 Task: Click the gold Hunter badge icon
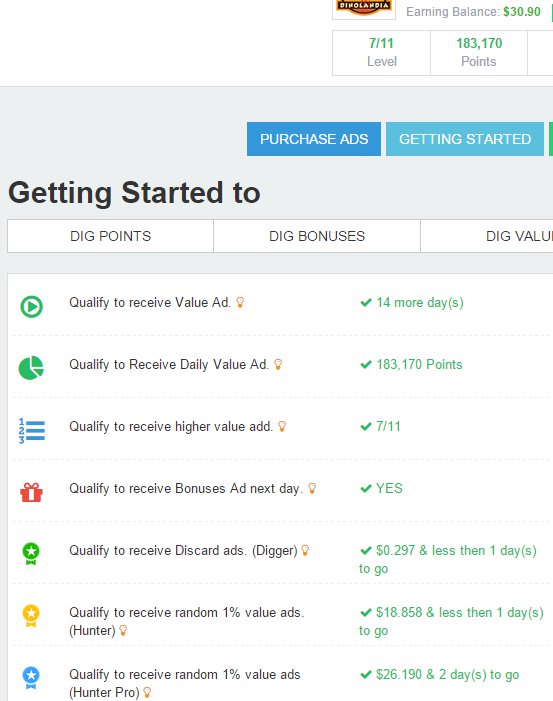coord(31,616)
